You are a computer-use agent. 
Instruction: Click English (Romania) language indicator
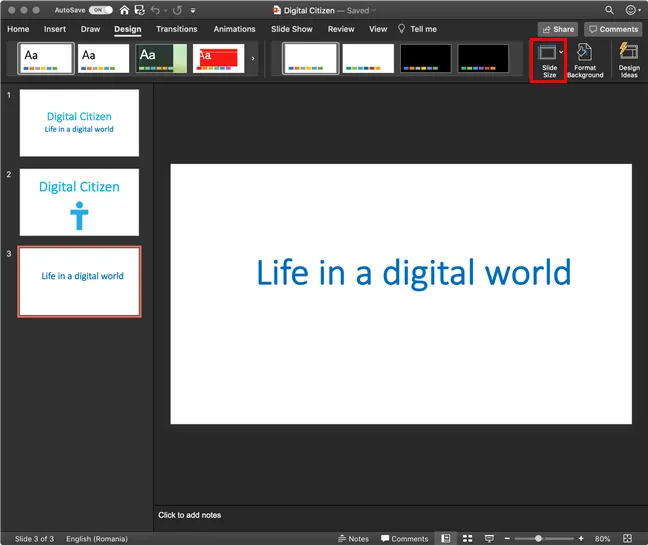click(x=97, y=539)
